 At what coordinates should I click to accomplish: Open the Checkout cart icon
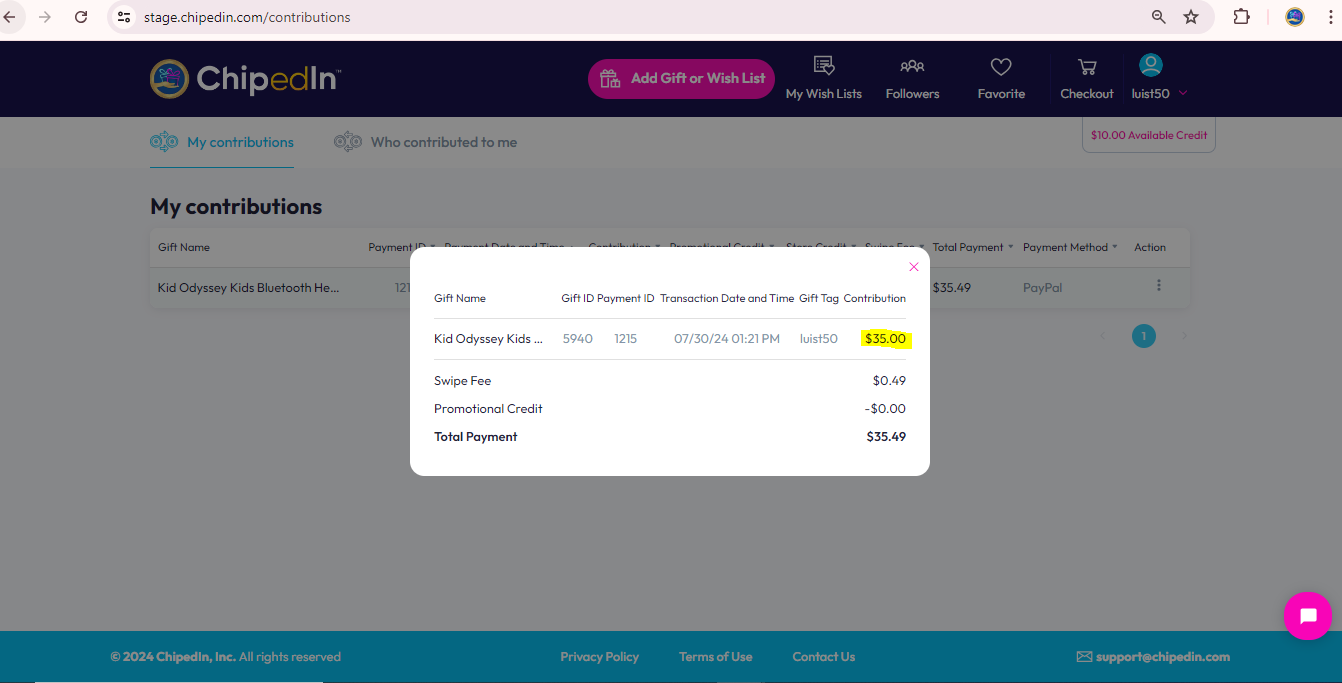[x=1087, y=67]
